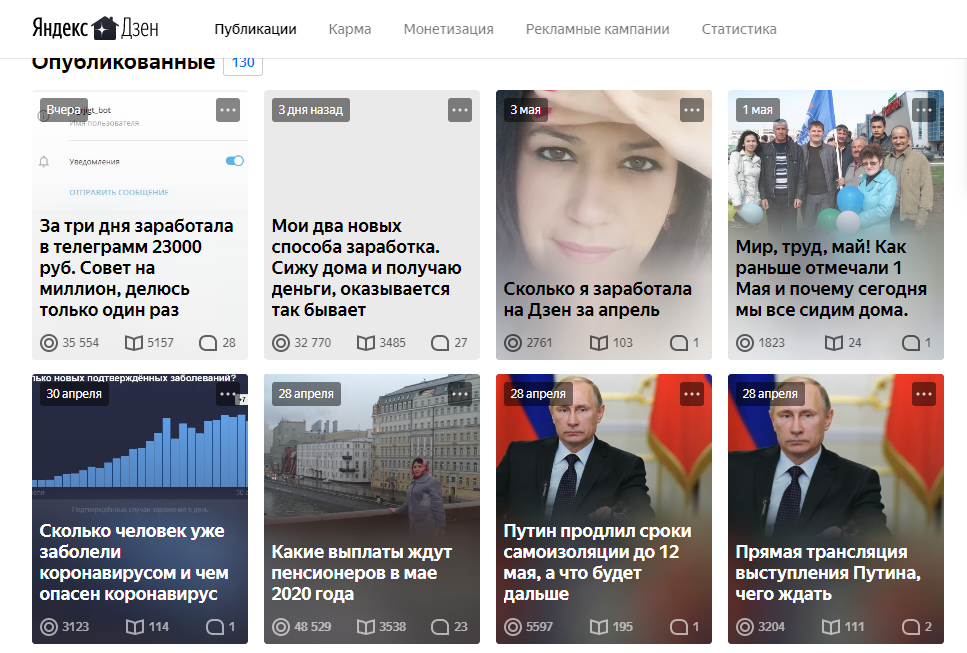Open three-dot menu on Мои два новых способа заработка
This screenshot has height=653, width=967.
coord(459,110)
